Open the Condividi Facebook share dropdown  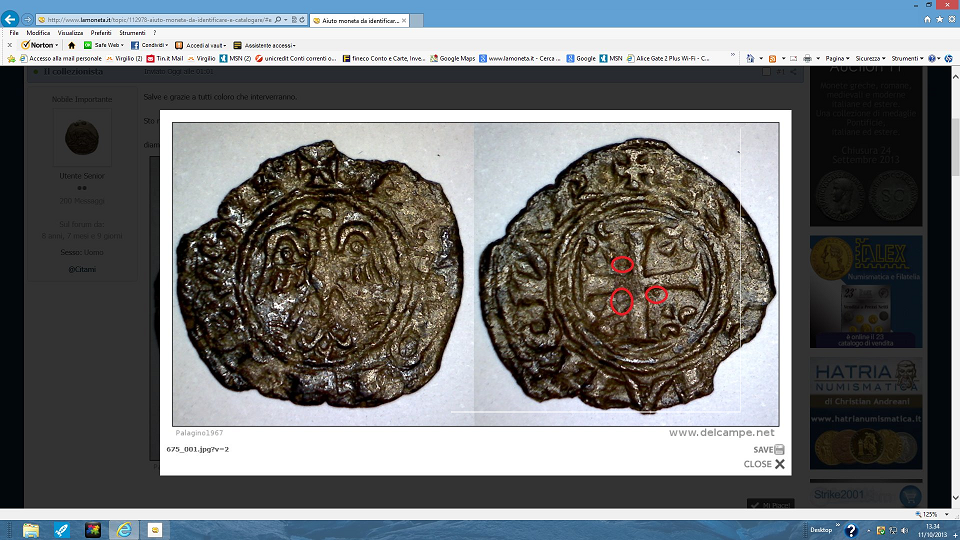(x=149, y=45)
